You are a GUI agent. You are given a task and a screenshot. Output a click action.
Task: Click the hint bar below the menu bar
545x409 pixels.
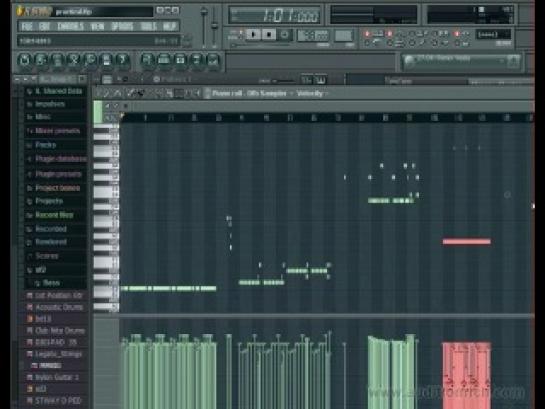(98, 41)
